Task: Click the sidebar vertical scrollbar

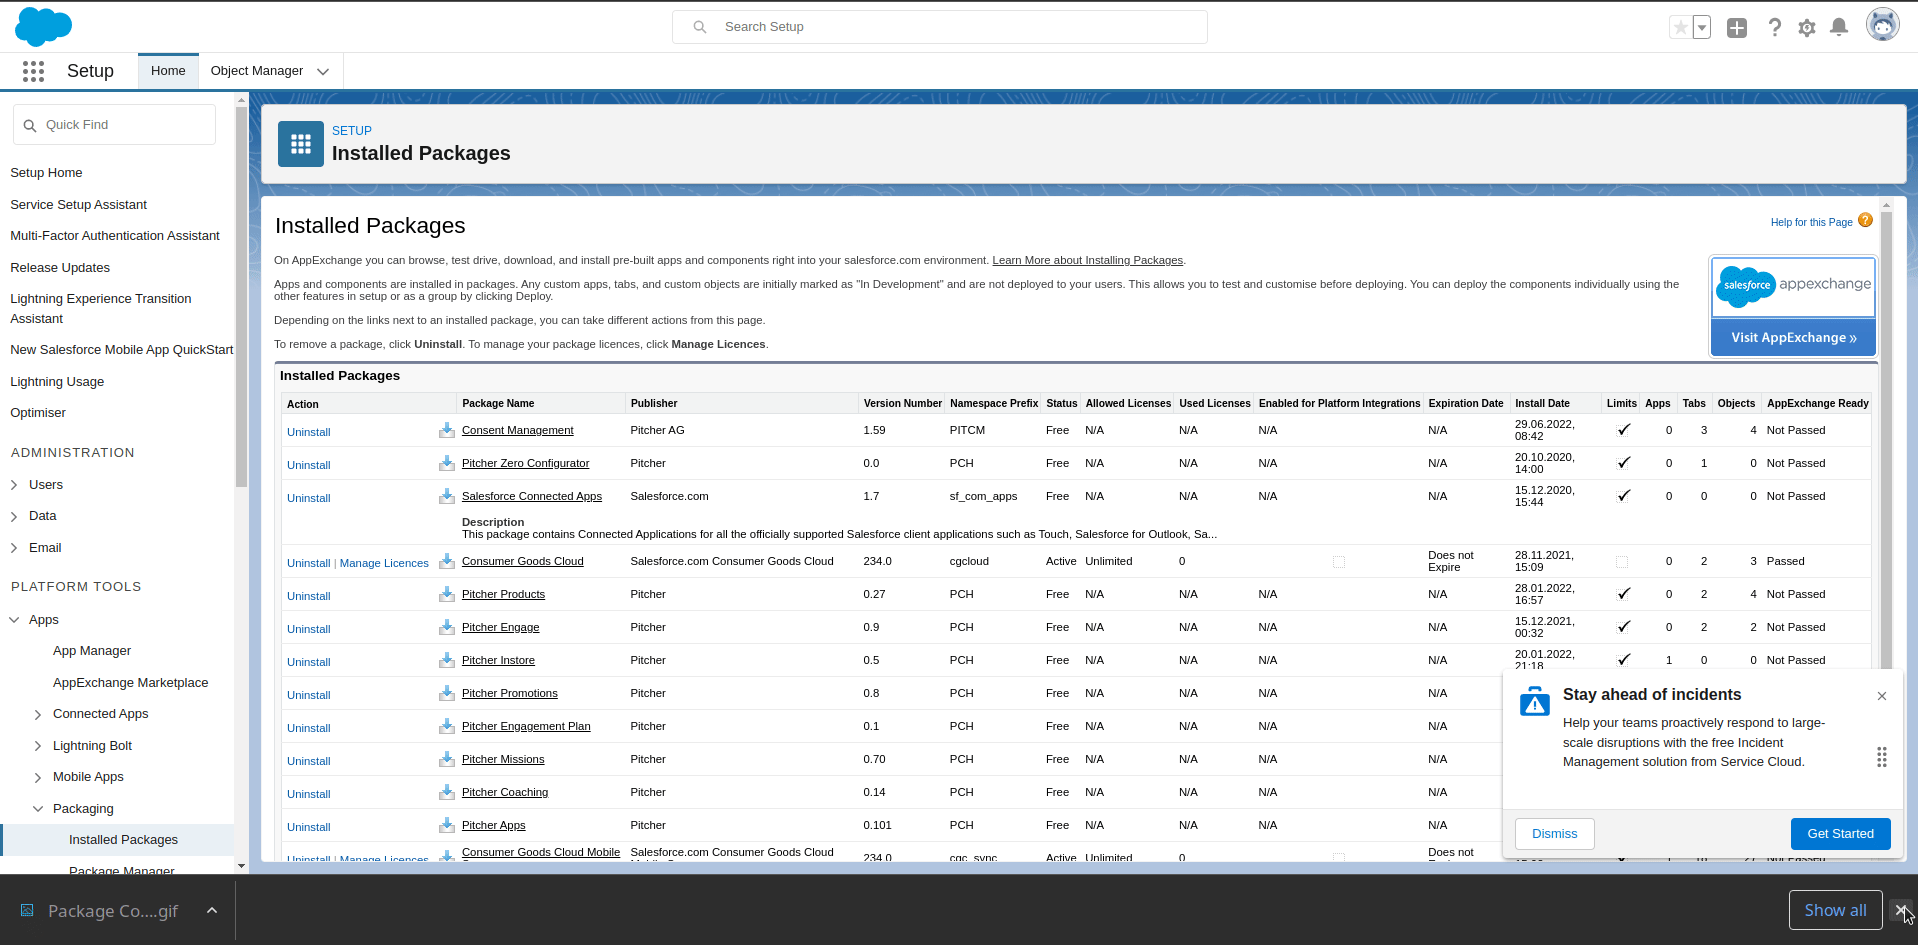Action: click(241, 300)
